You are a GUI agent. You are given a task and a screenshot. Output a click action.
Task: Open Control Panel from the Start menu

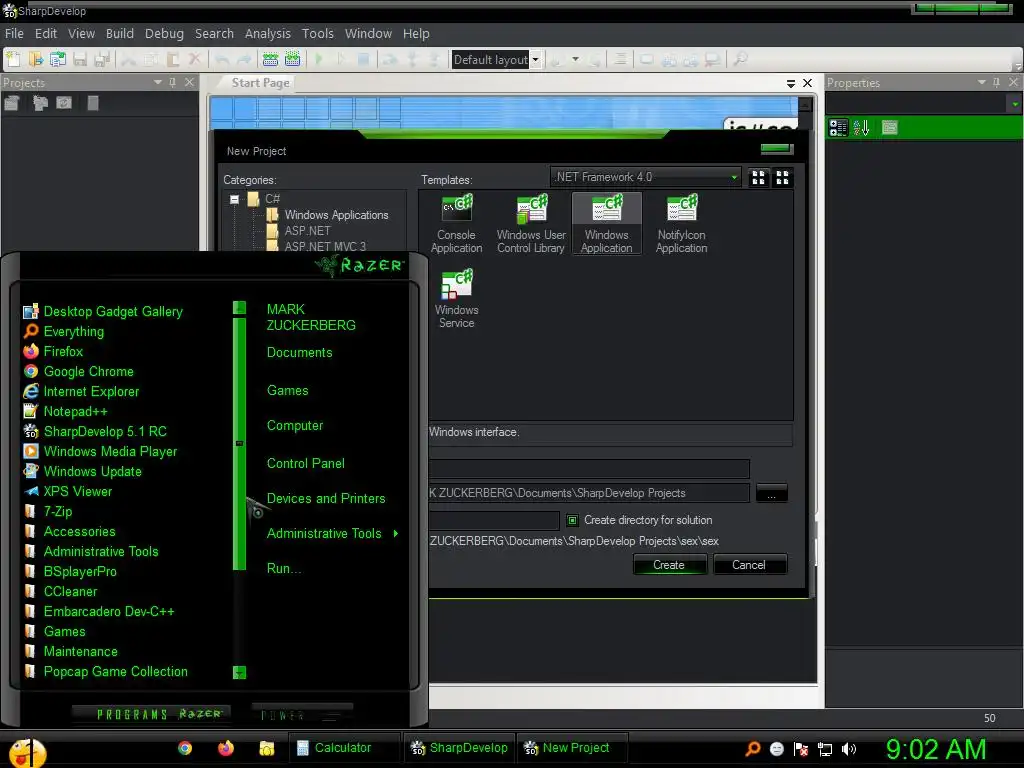point(306,464)
